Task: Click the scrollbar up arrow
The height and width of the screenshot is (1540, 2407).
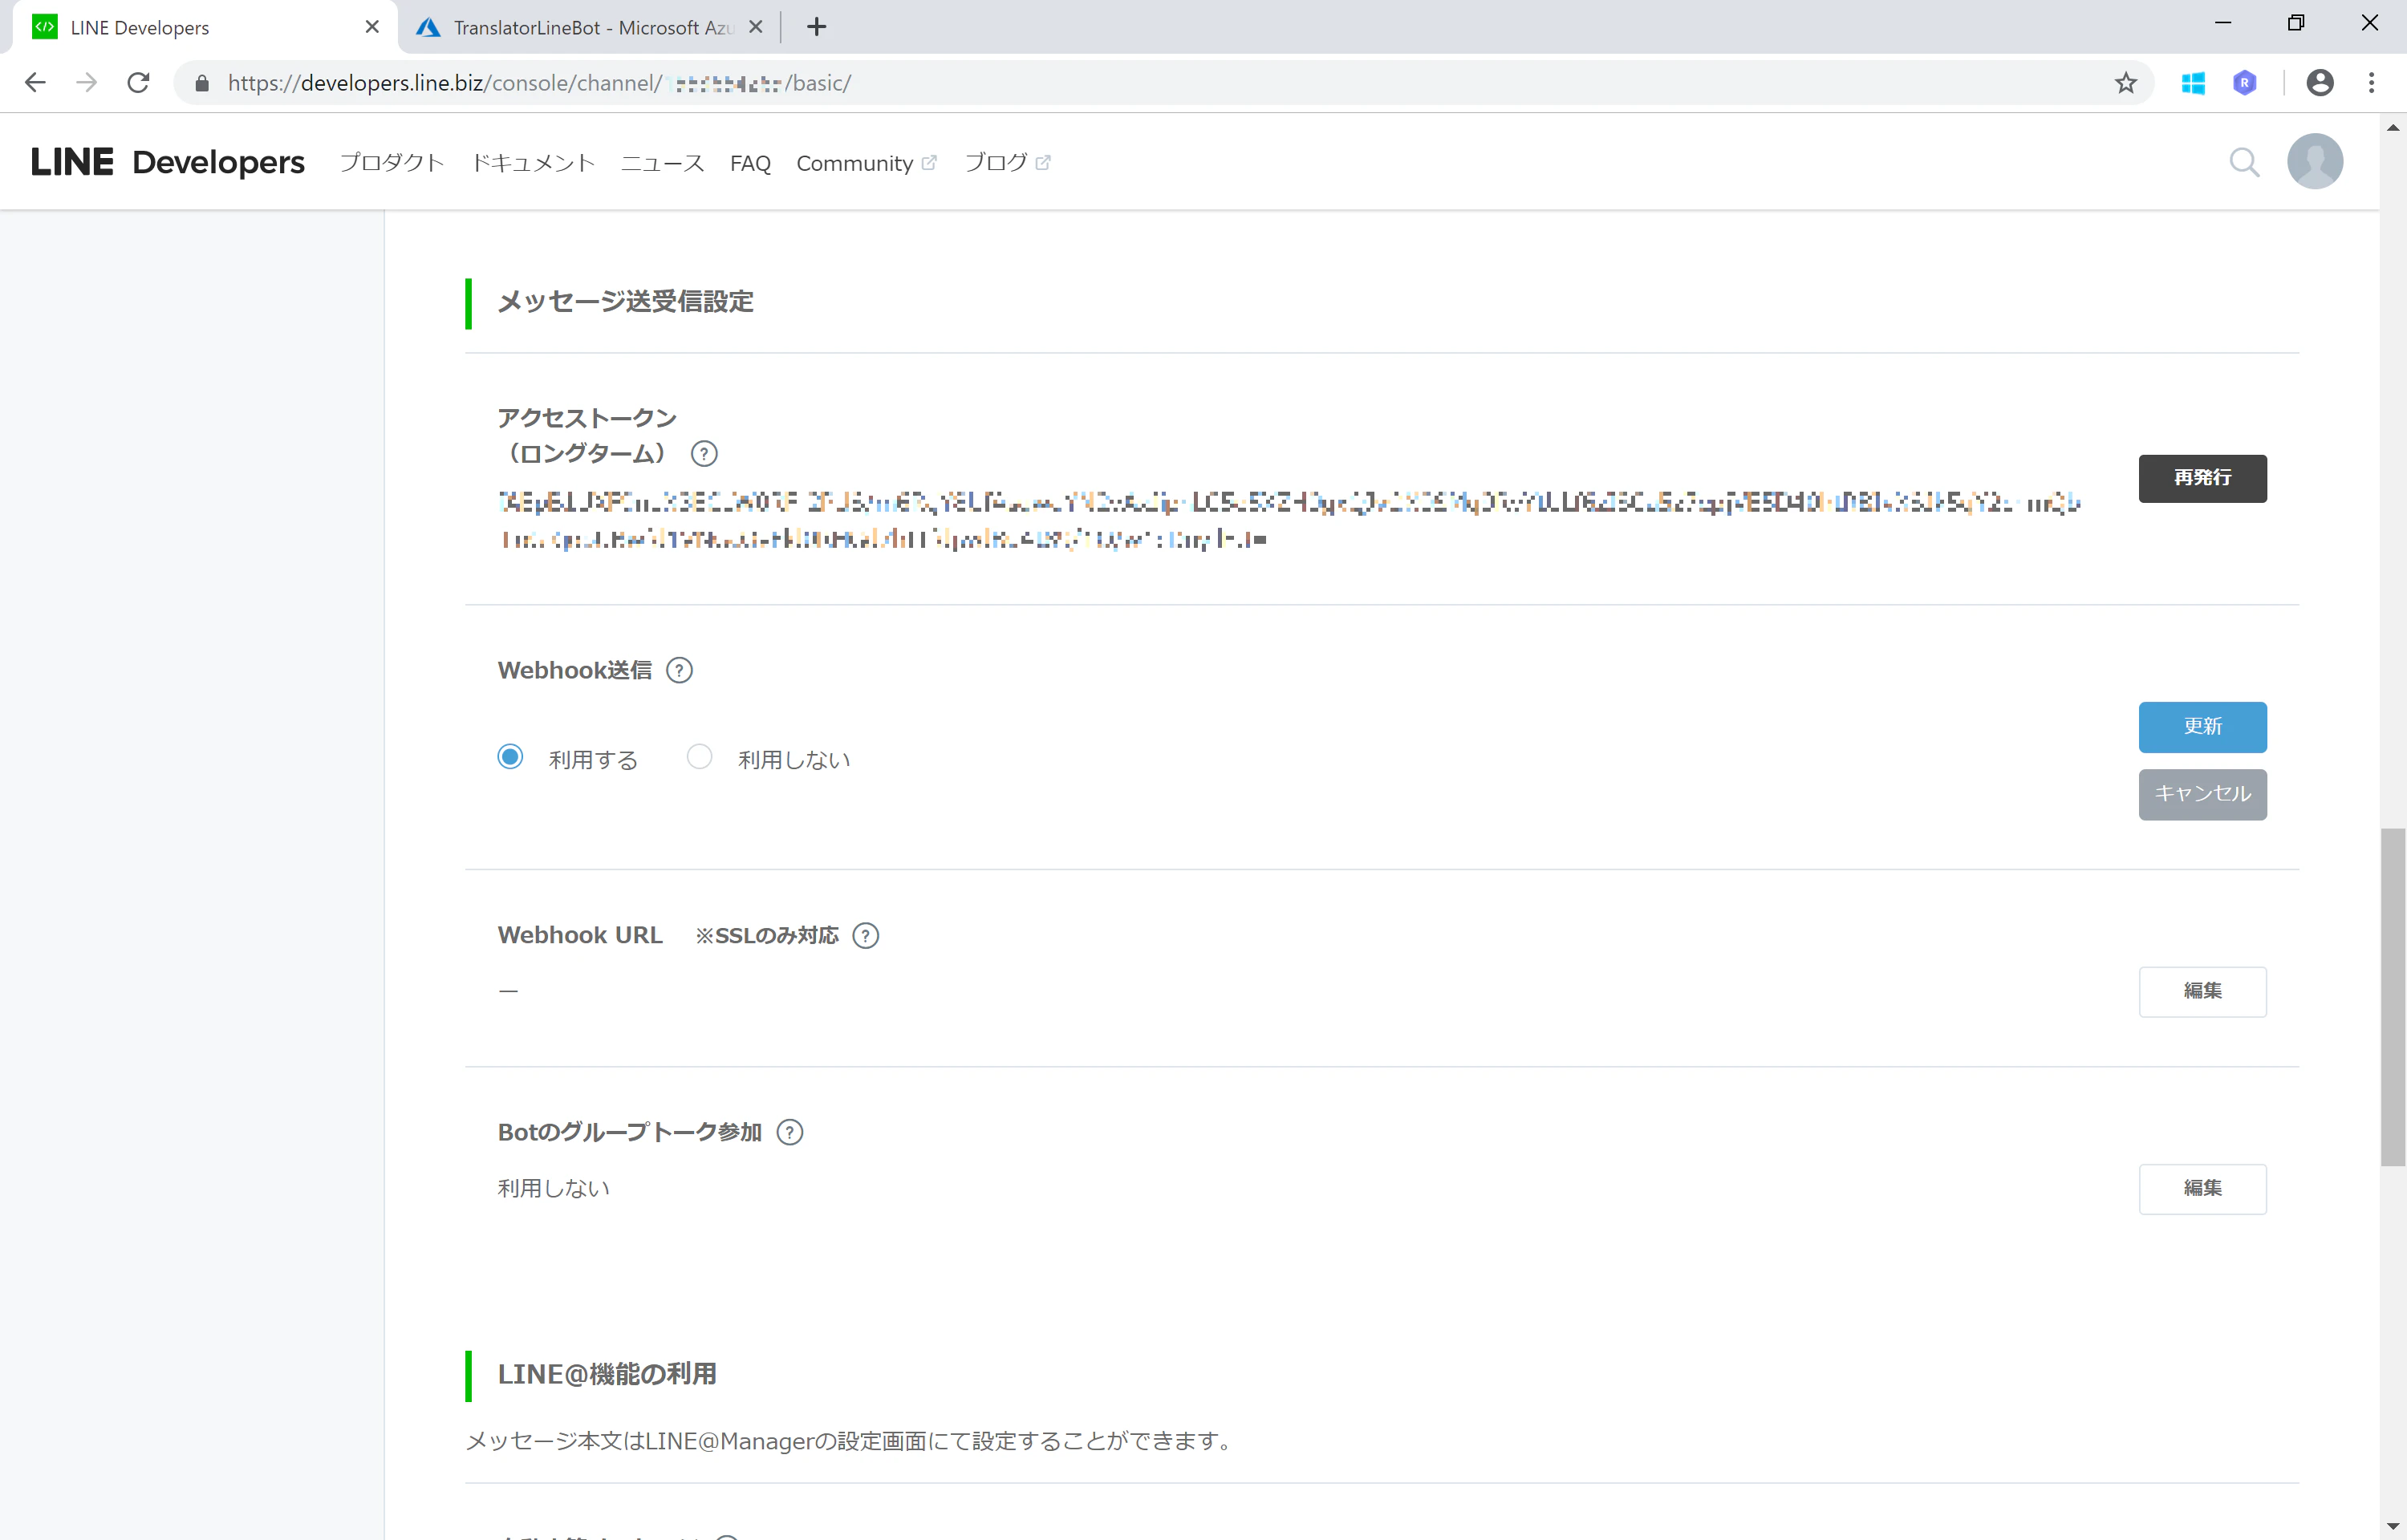Action: pyautogui.click(x=2393, y=127)
